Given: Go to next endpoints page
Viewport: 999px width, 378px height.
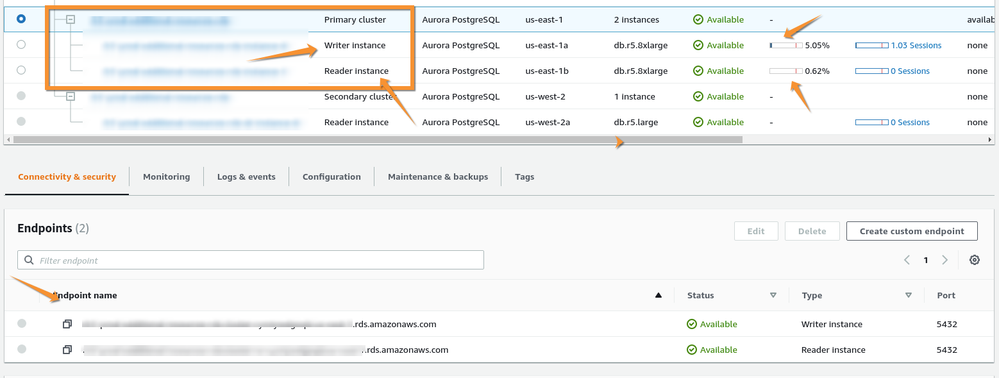Looking at the screenshot, I should [945, 260].
